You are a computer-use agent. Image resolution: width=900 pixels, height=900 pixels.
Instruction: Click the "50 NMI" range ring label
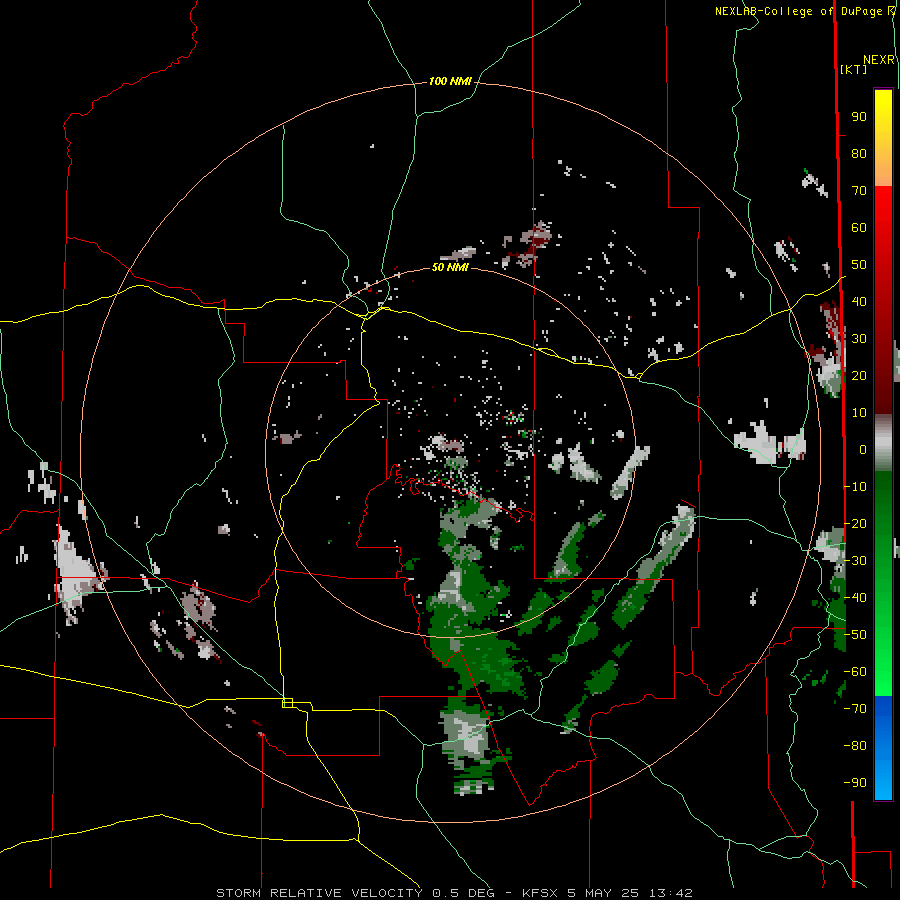click(450, 267)
